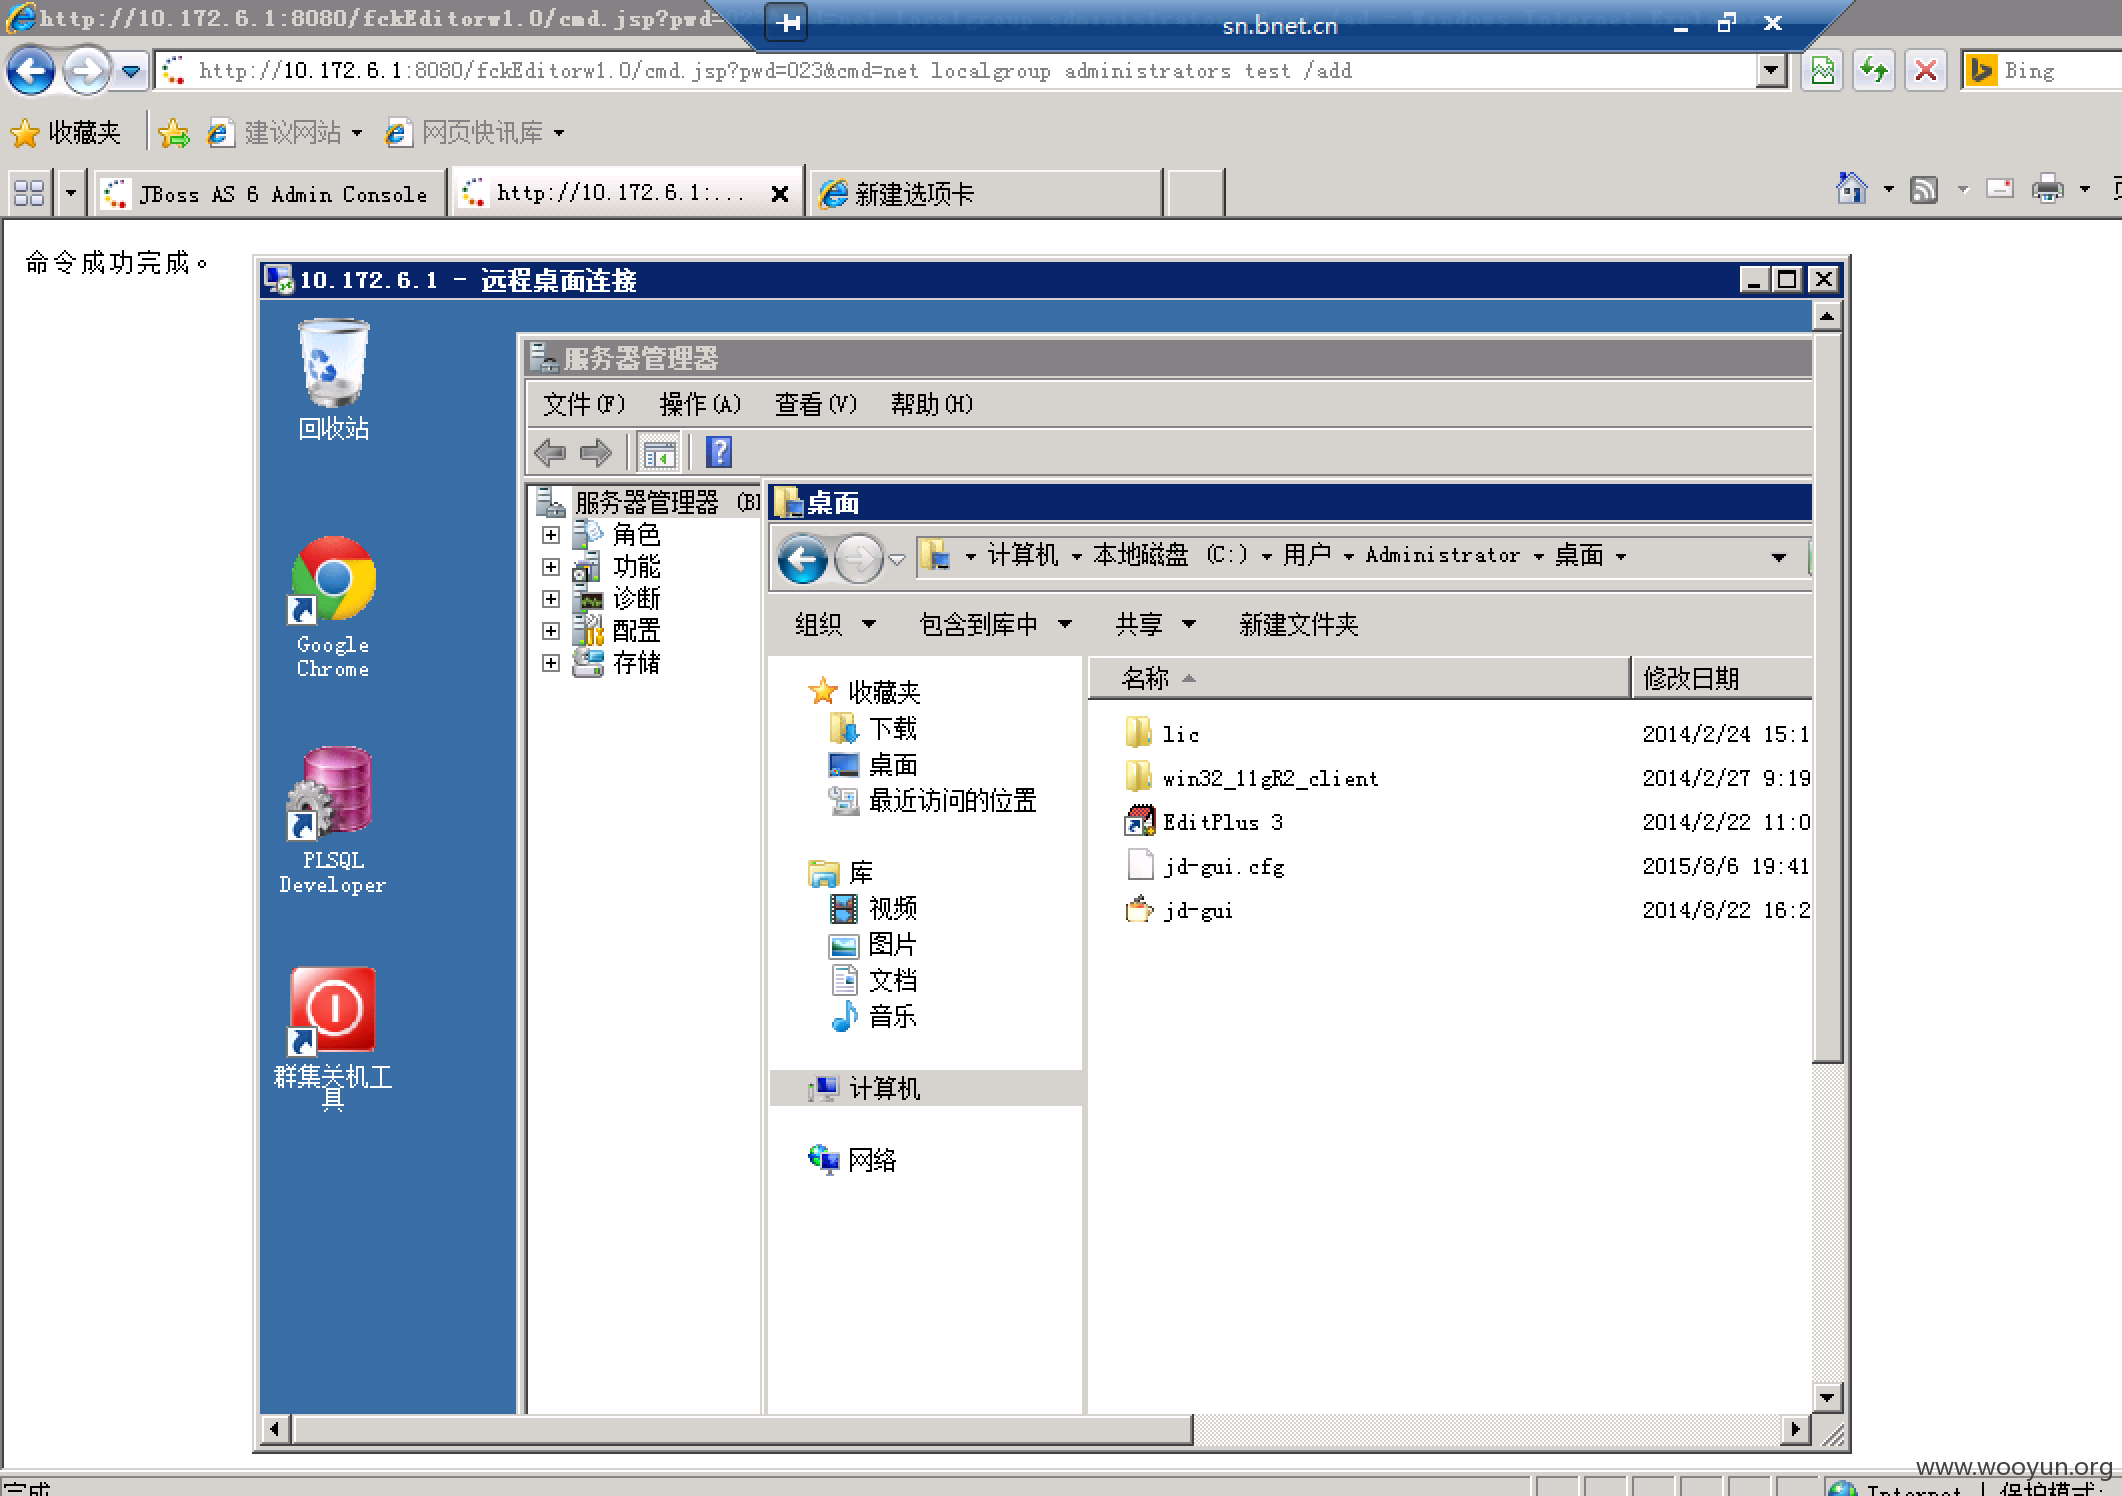Switch to 新建选项卡 tab
The width and height of the screenshot is (2122, 1496).
[x=986, y=193]
